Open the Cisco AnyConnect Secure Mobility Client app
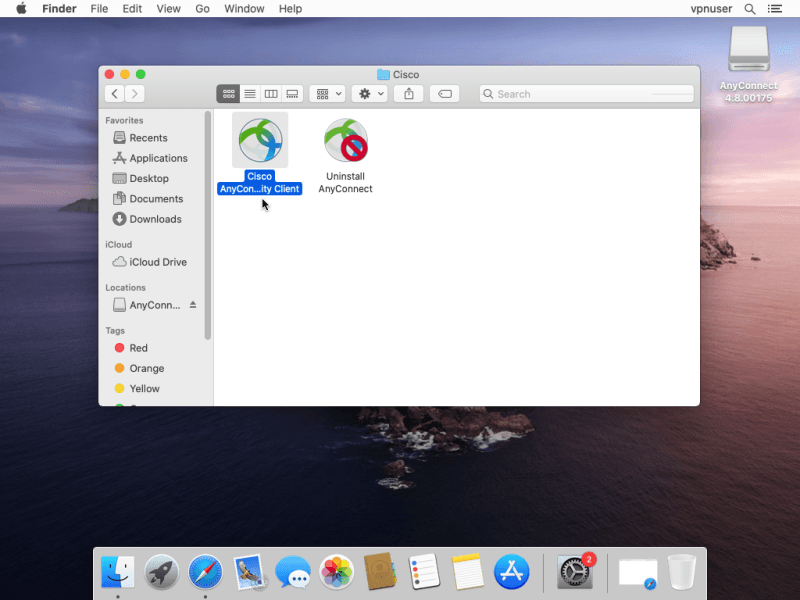Viewport: 800px width, 600px height. point(260,140)
